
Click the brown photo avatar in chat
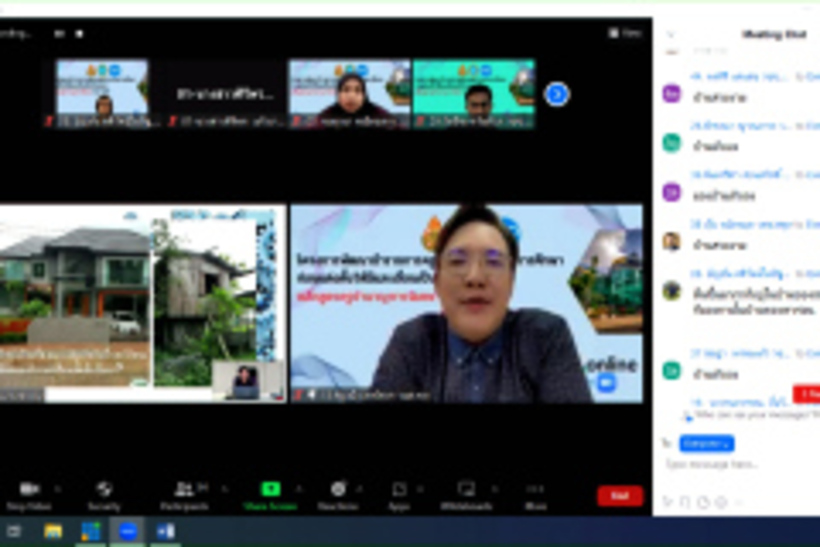point(671,242)
